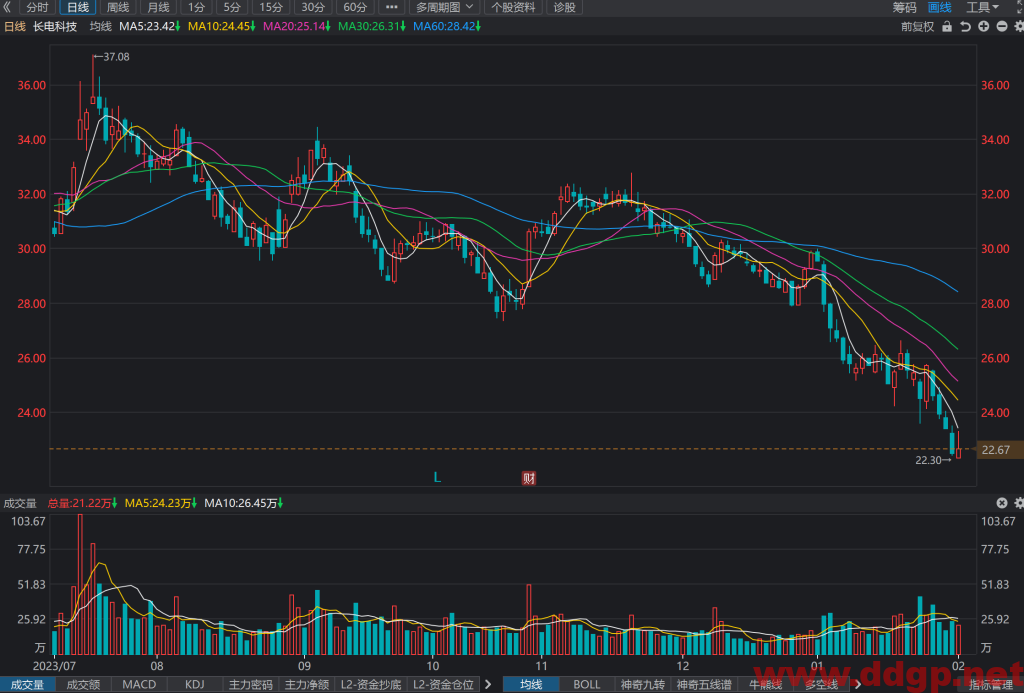Switch to 分时 intraday view
The image size is (1024, 693).
pos(38,7)
